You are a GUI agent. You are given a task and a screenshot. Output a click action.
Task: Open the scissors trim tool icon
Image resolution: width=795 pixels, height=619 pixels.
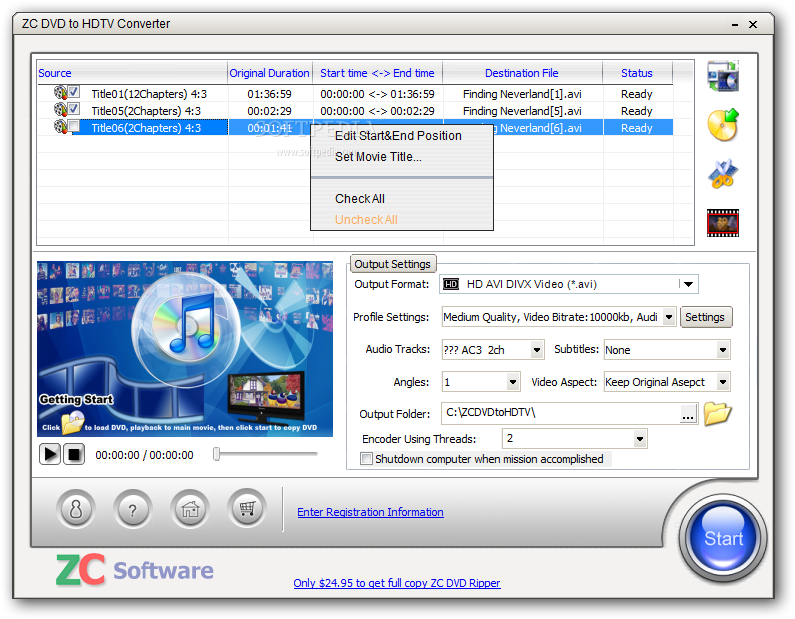(x=723, y=173)
